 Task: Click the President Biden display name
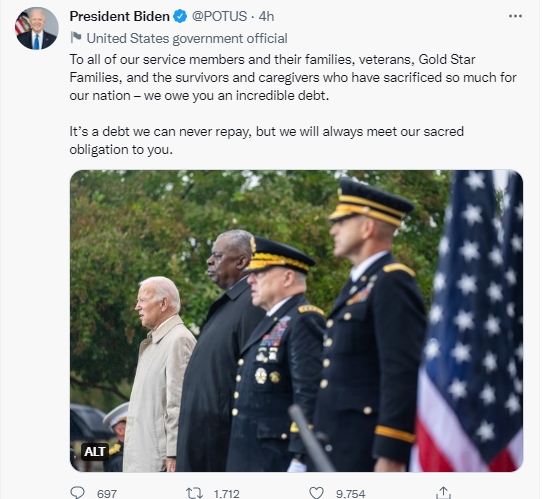tap(120, 16)
